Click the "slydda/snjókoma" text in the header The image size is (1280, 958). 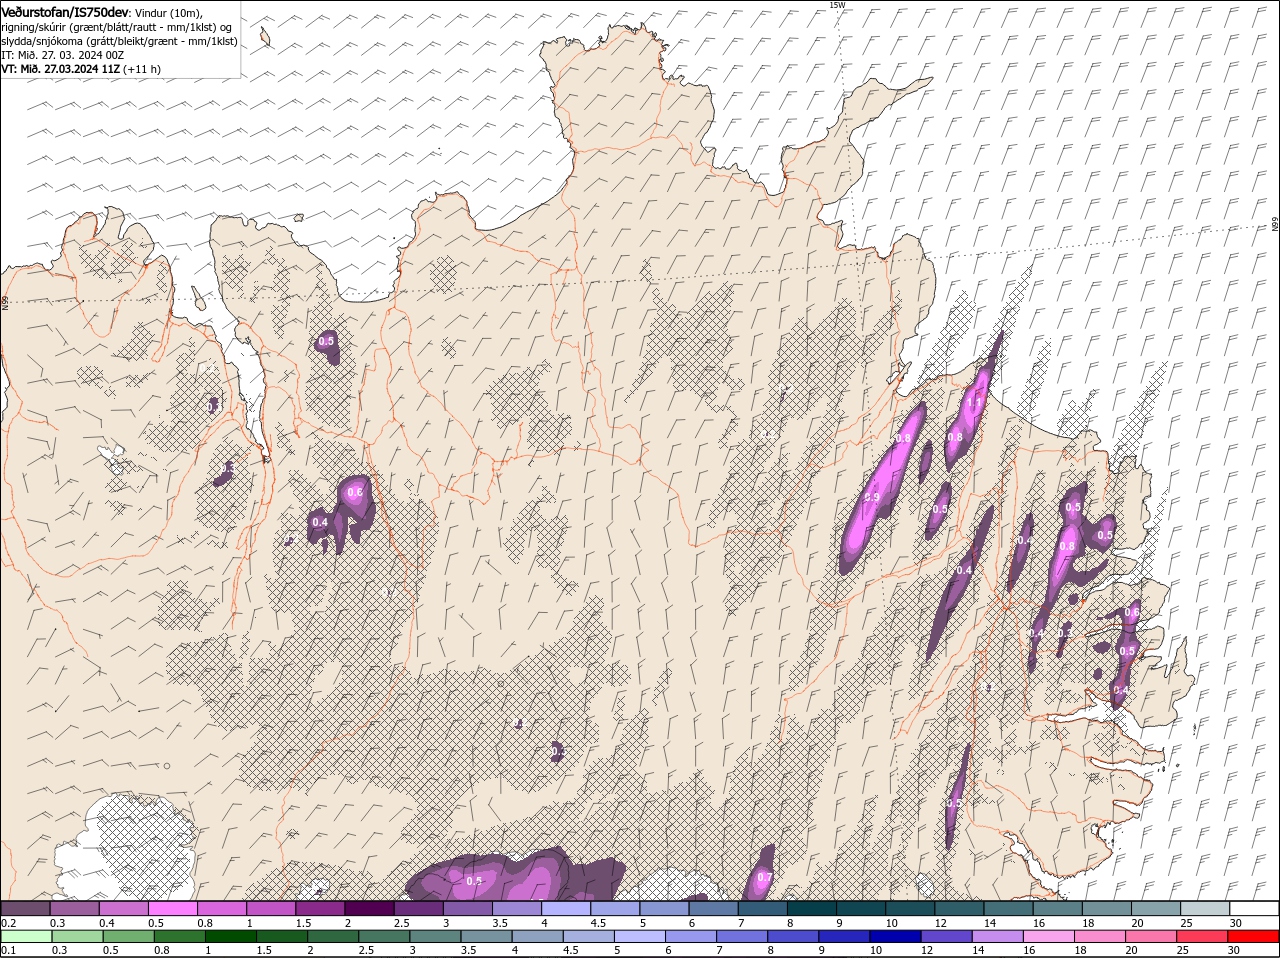click(41, 41)
